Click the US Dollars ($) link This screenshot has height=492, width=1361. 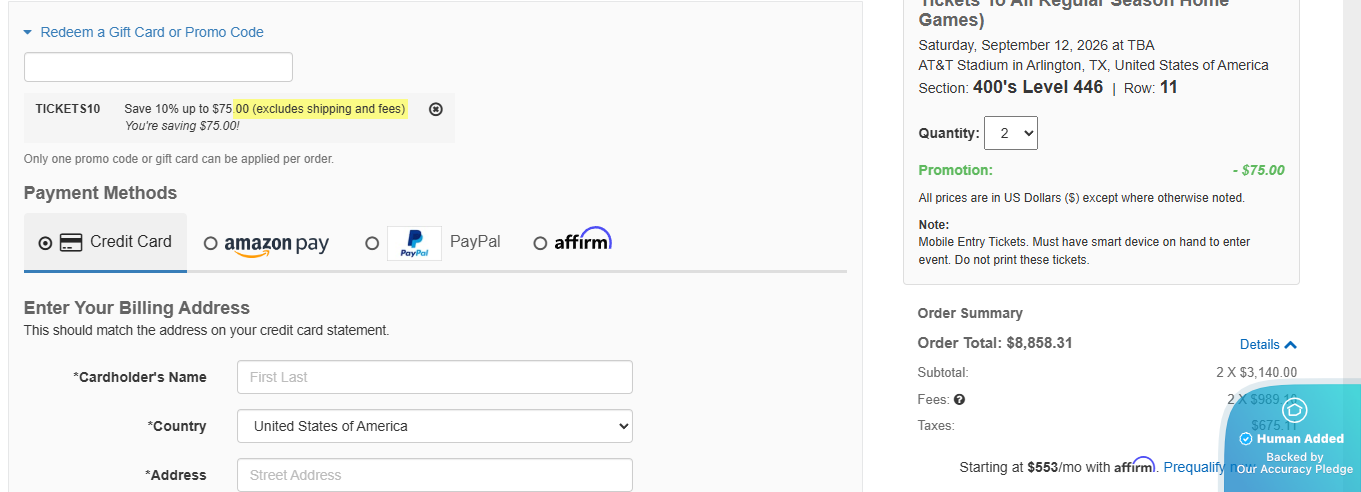1072,198
